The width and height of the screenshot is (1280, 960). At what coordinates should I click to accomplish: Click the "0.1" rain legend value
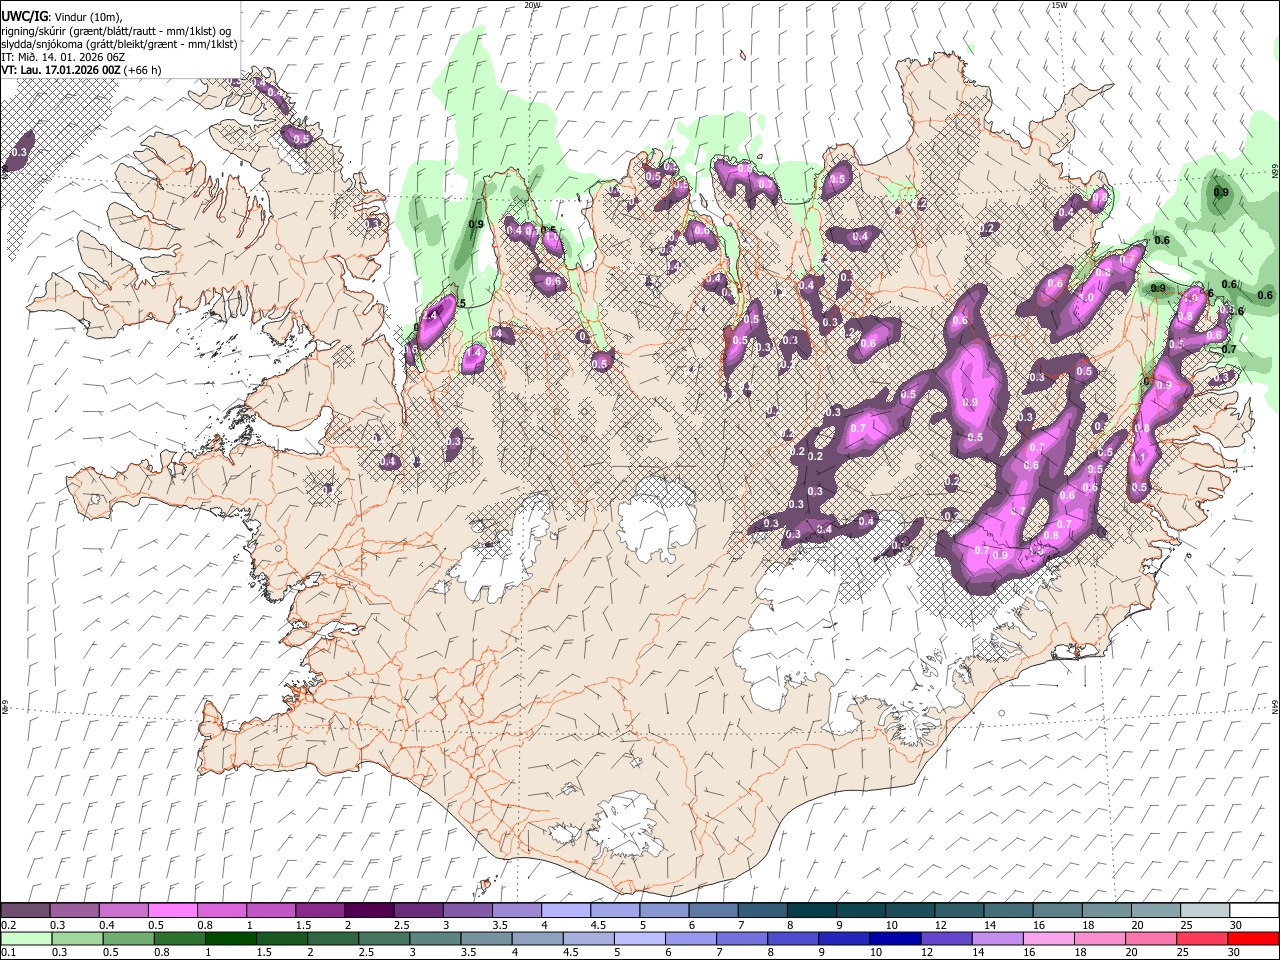[8, 953]
